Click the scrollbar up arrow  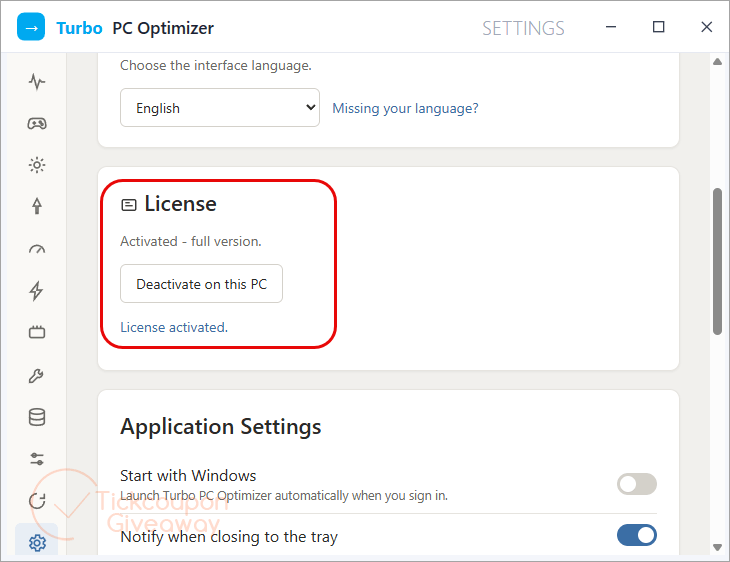717,62
